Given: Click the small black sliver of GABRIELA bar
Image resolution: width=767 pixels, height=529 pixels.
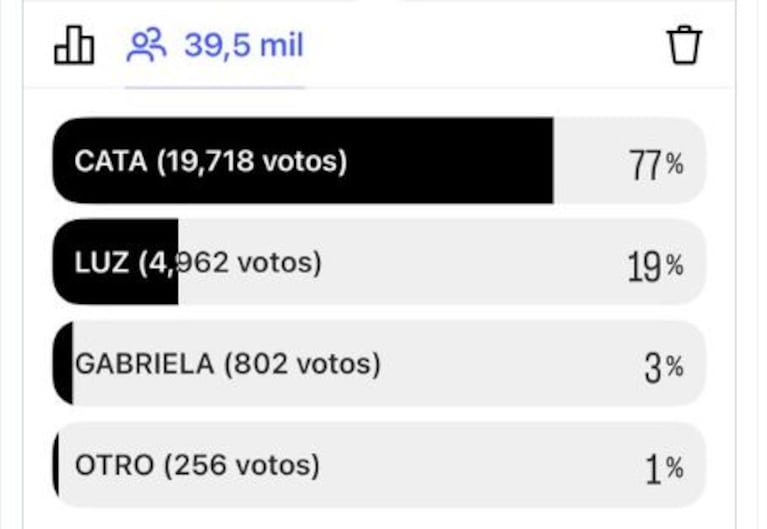Looking at the screenshot, I should pyautogui.click(x=63, y=363).
